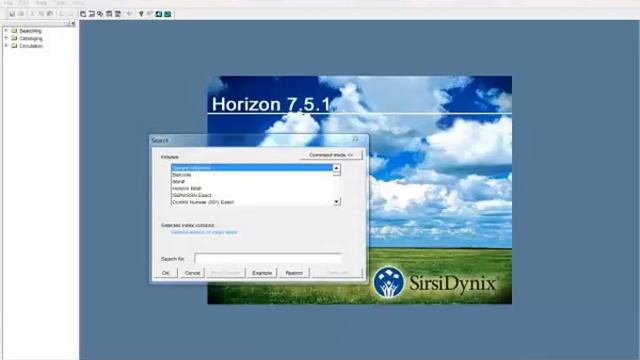Click the Command mode button
The width and height of the screenshot is (640, 360).
coord(331,155)
